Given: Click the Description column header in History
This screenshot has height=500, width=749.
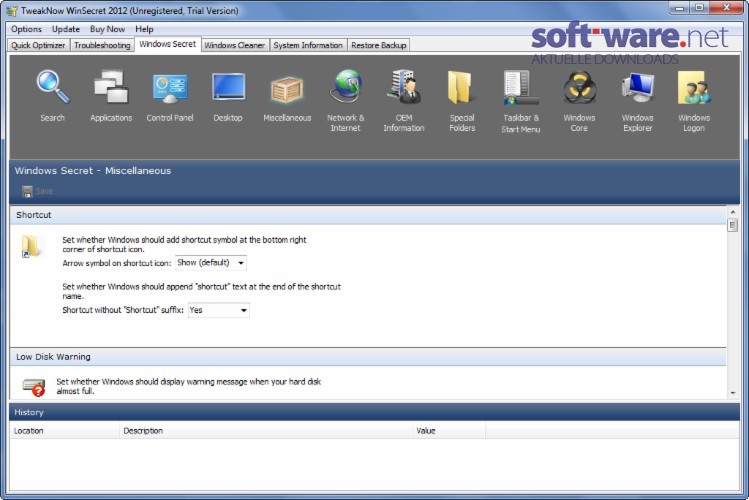Looking at the screenshot, I should [x=266, y=431].
